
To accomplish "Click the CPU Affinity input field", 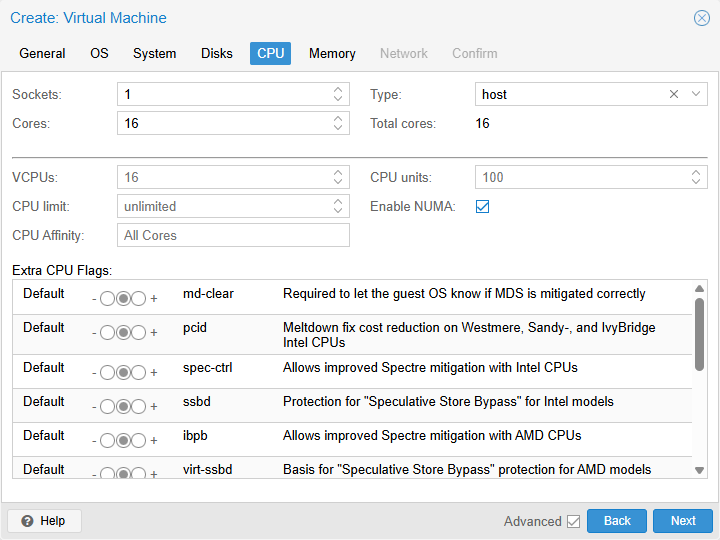I will (233, 235).
